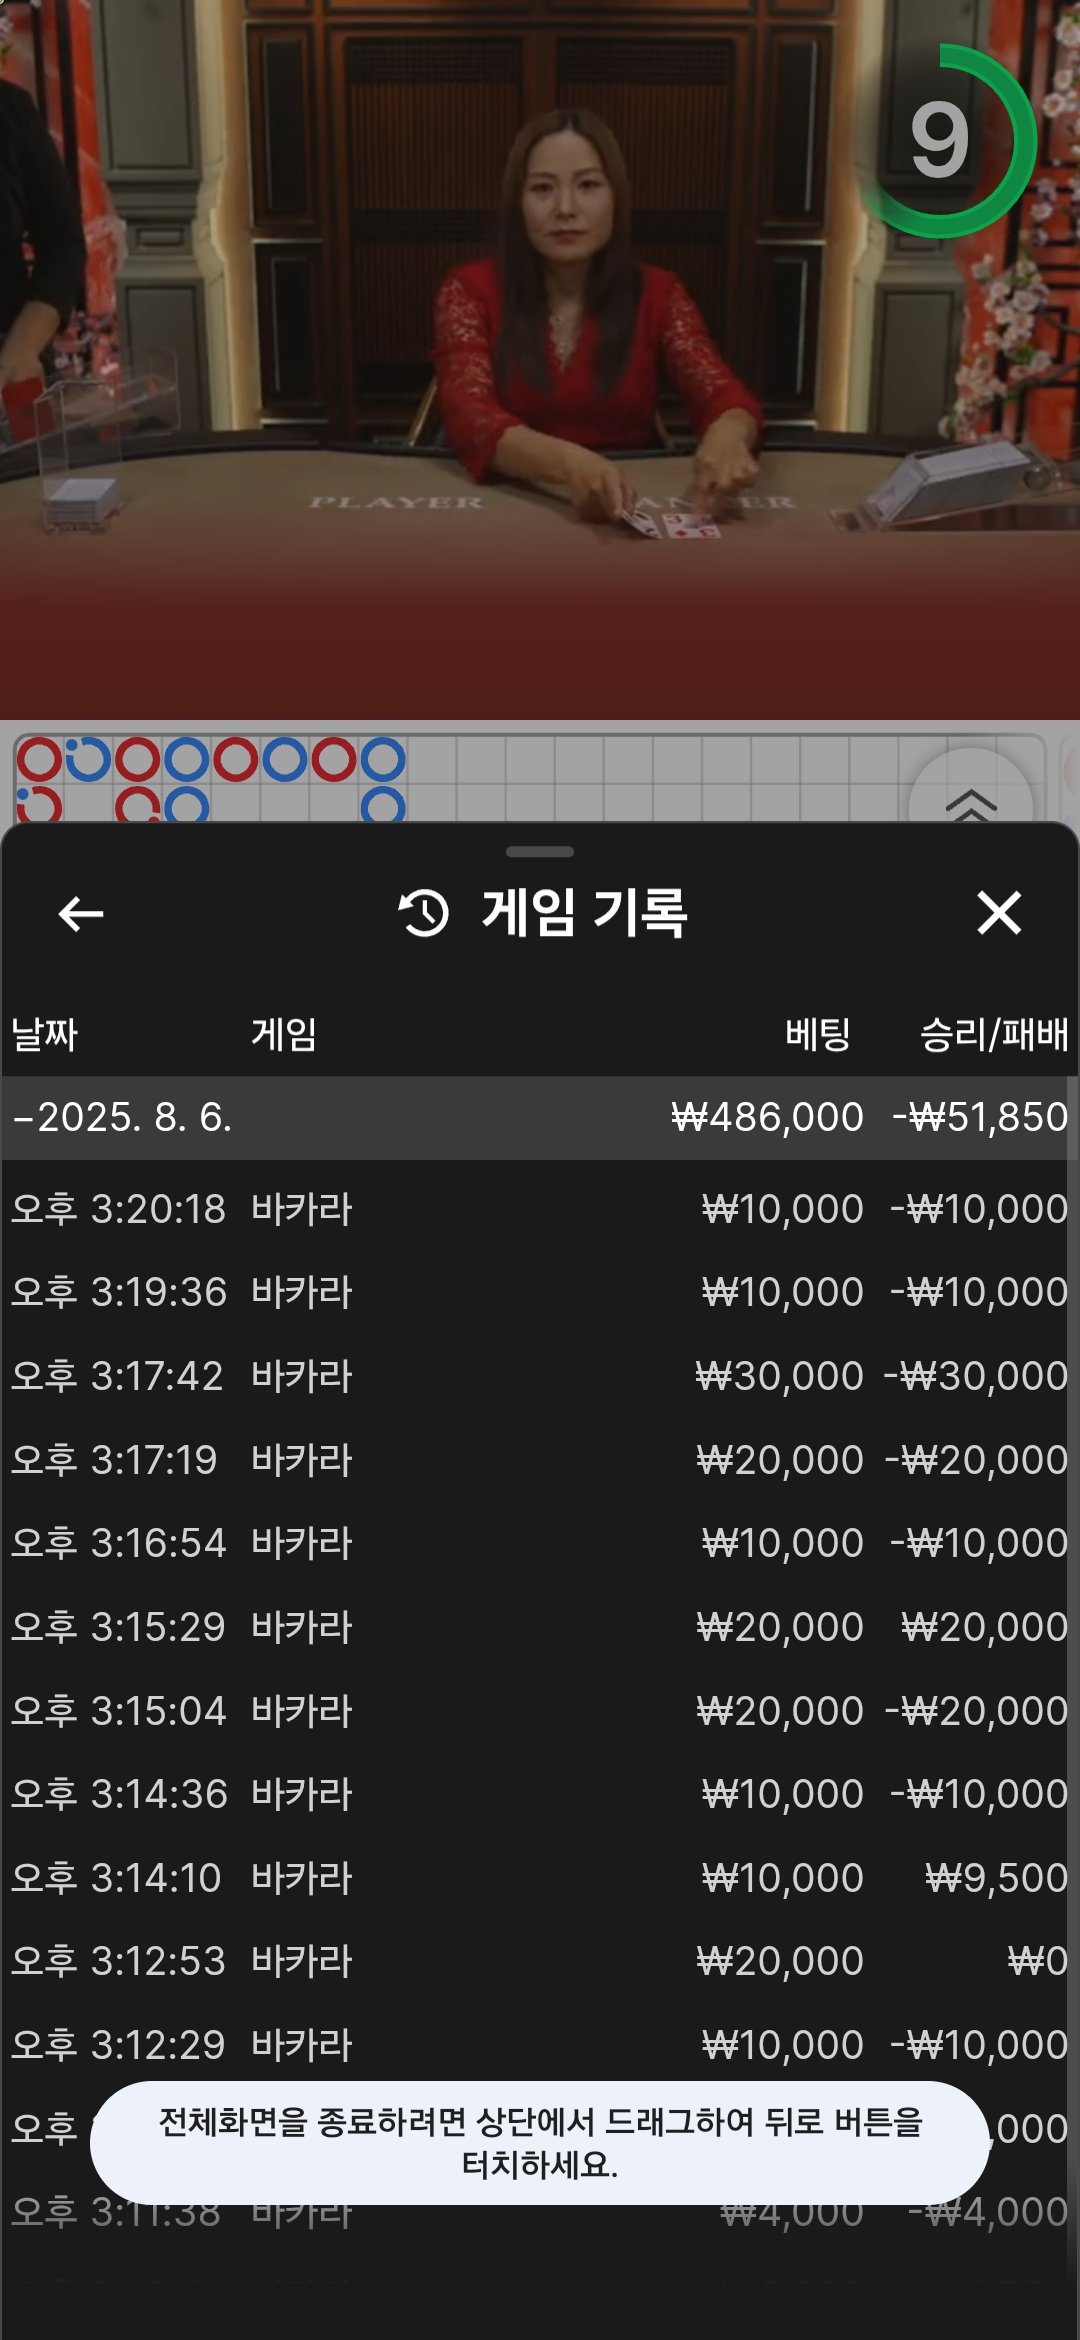This screenshot has height=2340, width=1080.
Task: Open the 3:20:18 baccarat record
Action: [540, 1209]
